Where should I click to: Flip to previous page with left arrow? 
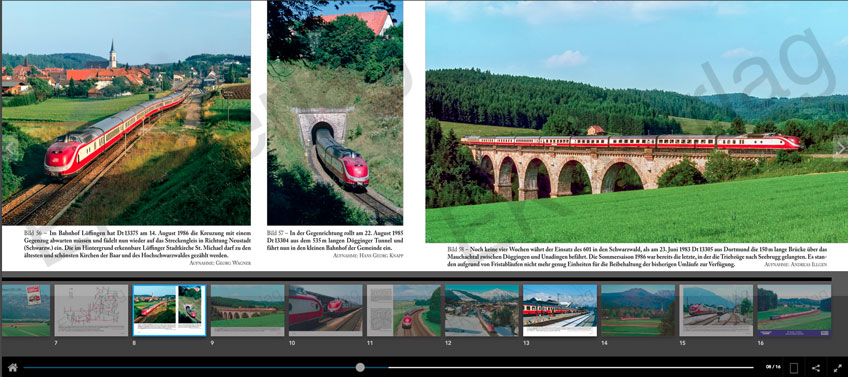point(9,147)
